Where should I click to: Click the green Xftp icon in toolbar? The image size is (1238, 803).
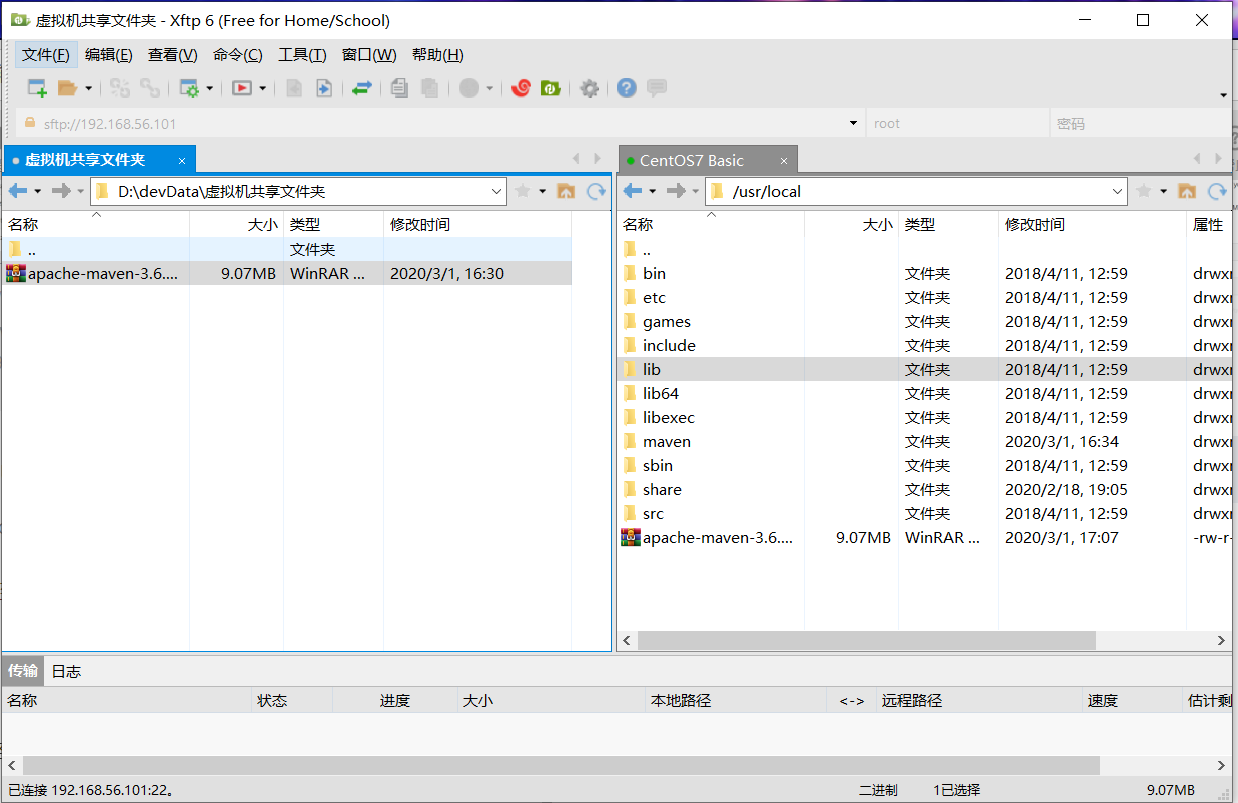(550, 88)
